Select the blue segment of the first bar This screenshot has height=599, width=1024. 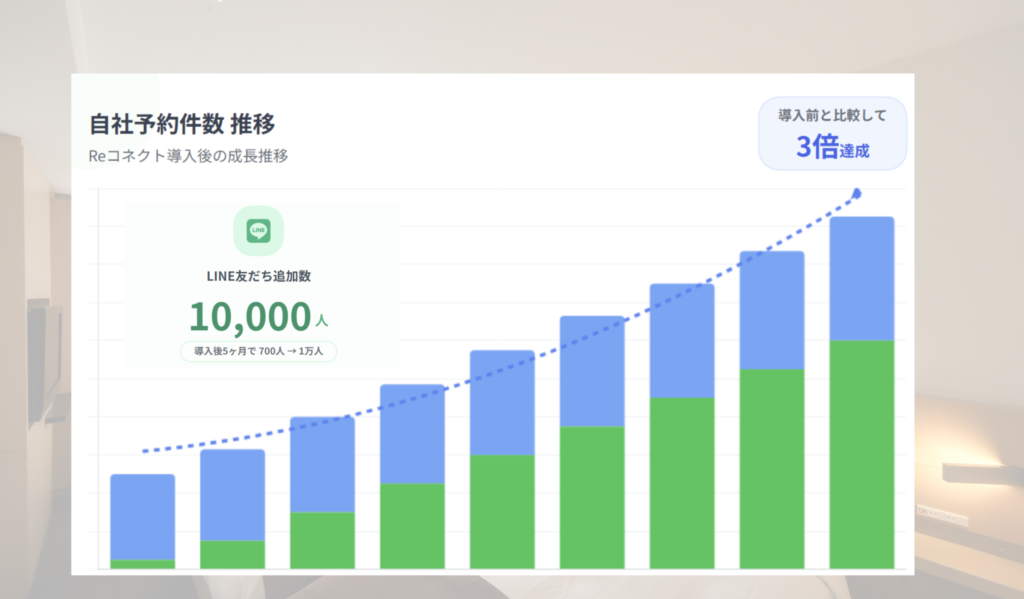pyautogui.click(x=142, y=516)
